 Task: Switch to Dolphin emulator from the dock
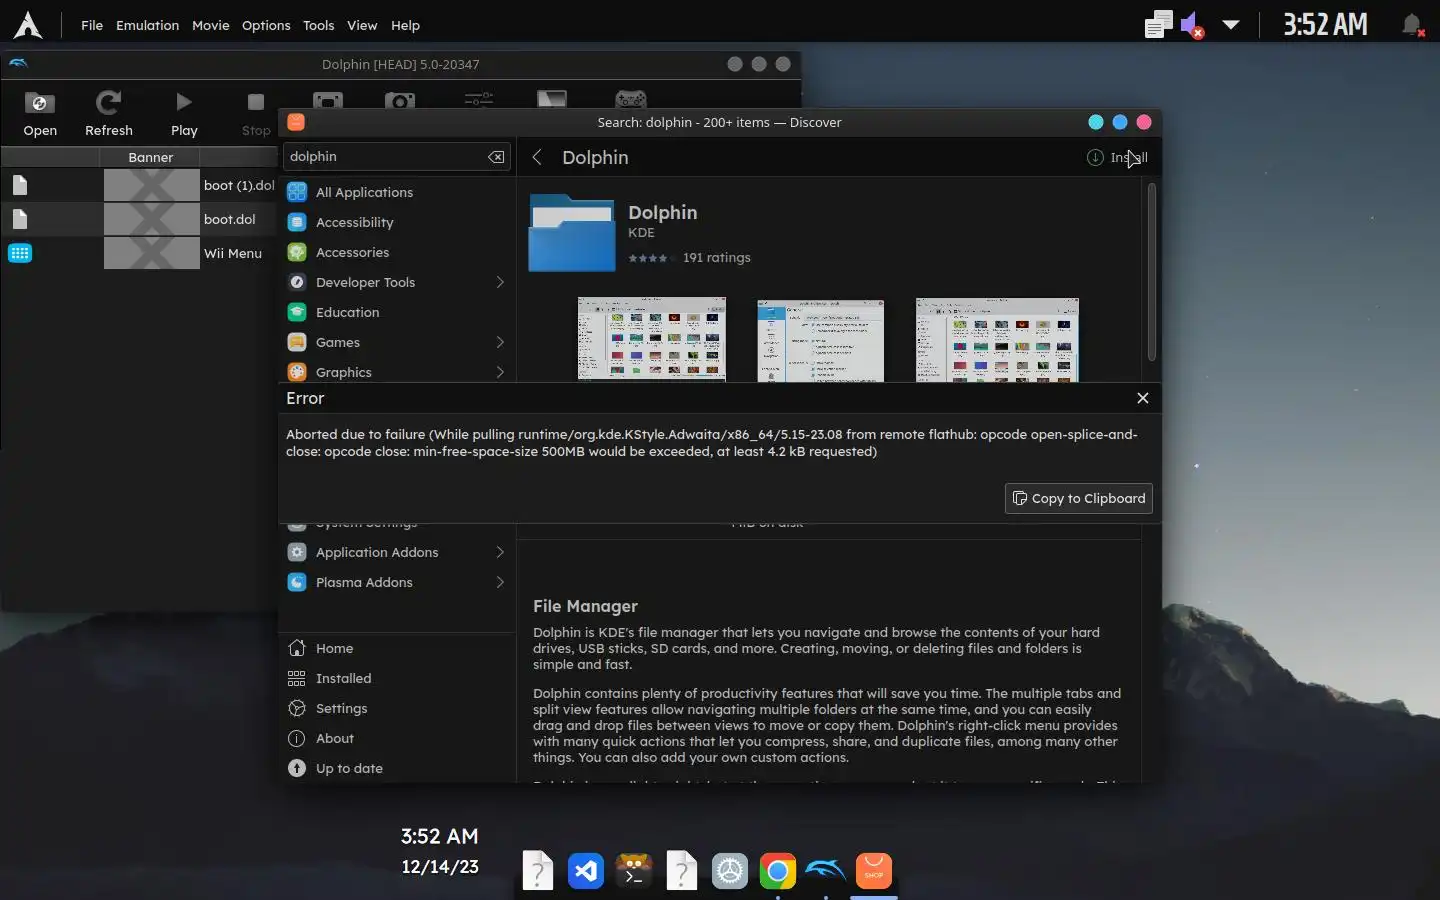tap(826, 871)
